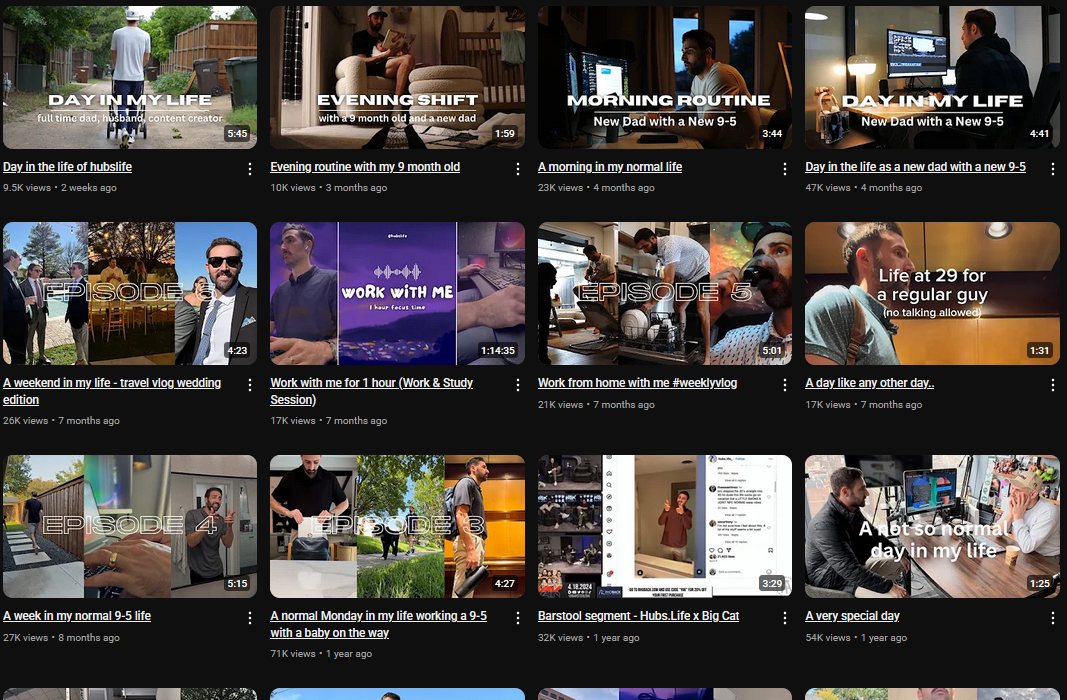
Task: Play the 'EPISODE 3' thumbnail
Action: 397,527
